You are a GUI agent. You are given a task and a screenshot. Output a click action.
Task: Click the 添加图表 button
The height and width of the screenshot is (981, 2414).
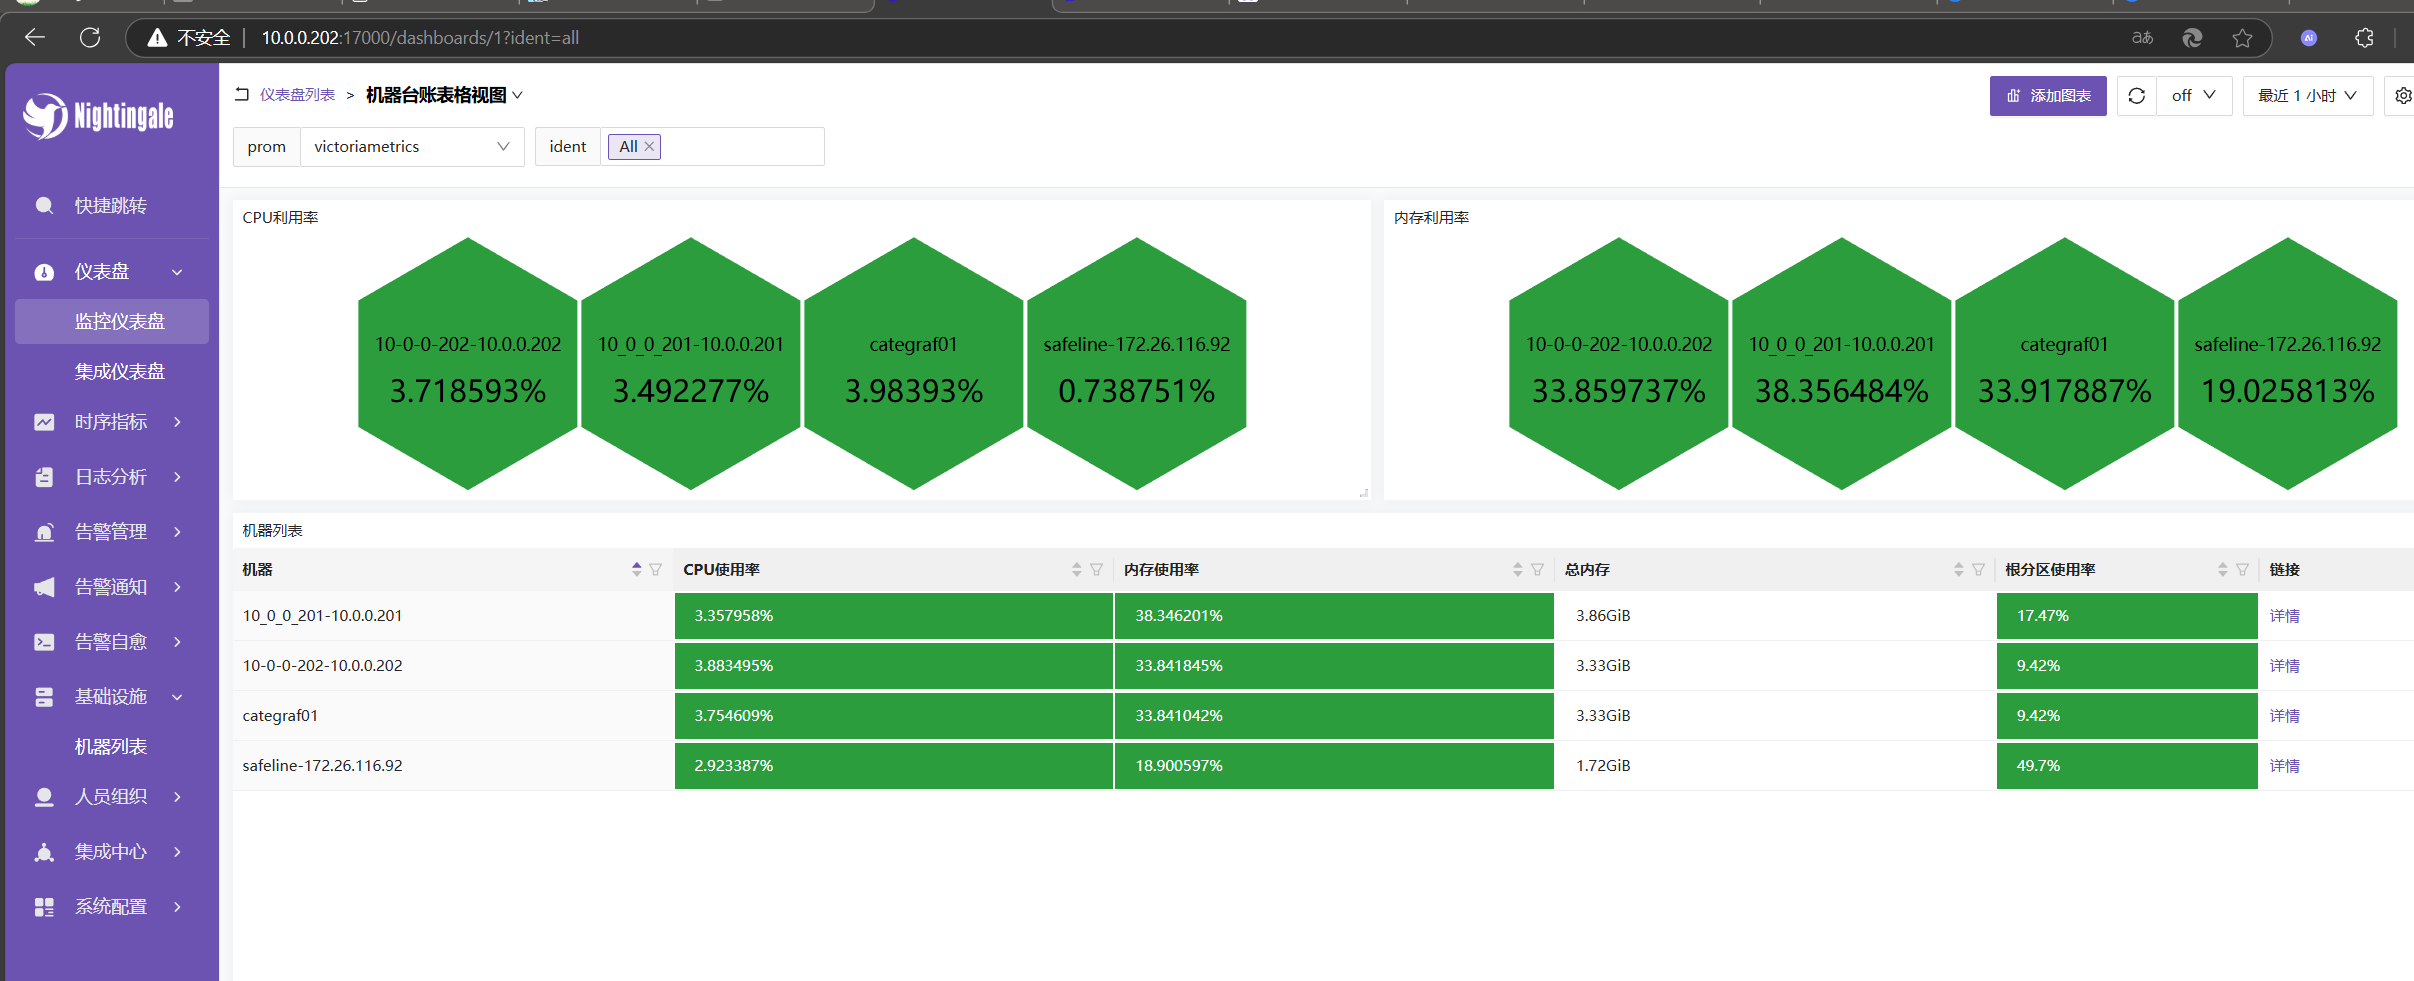click(x=2047, y=96)
